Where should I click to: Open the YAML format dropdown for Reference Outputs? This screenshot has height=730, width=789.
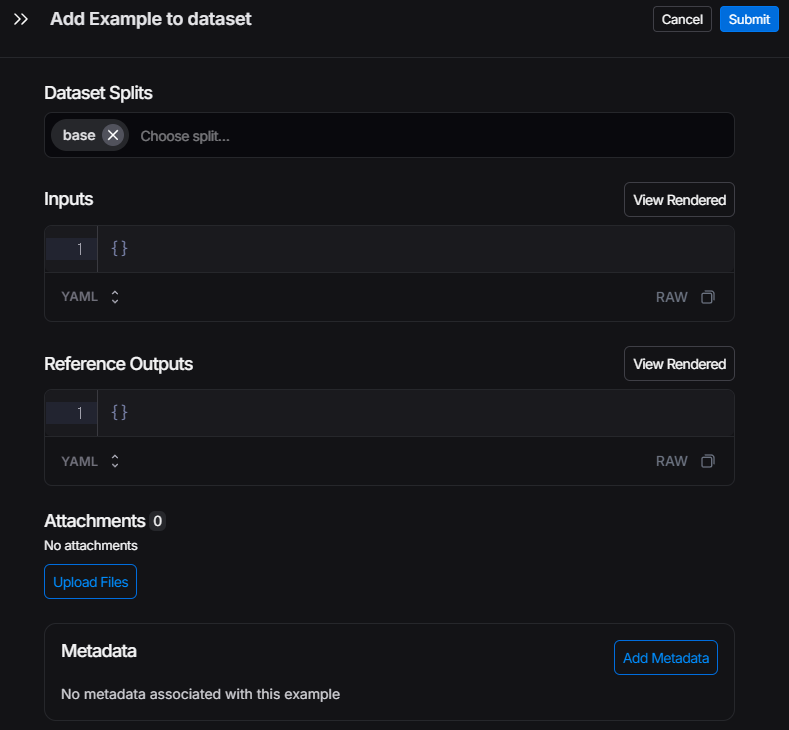pos(90,461)
